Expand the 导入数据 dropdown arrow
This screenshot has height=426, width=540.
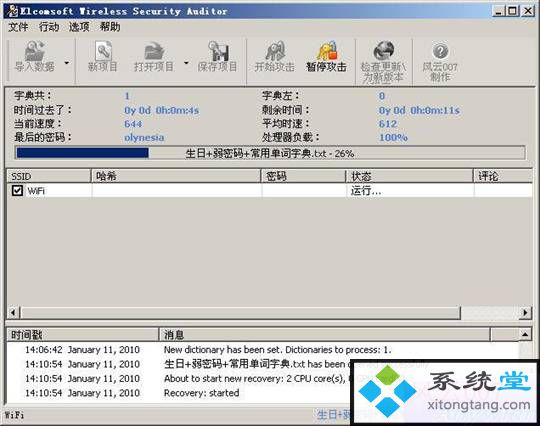tap(66, 63)
